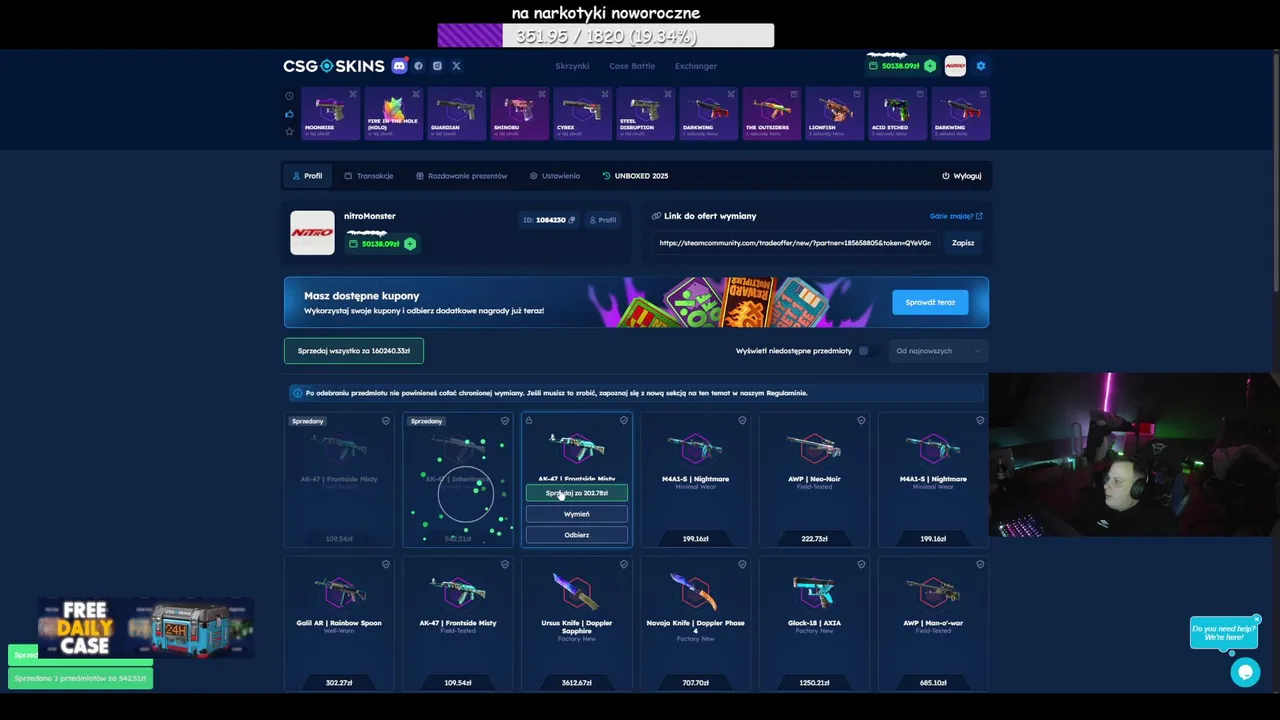Switch to the Ustawienia tab
Viewport: 1280px width, 720px height.
click(x=555, y=176)
